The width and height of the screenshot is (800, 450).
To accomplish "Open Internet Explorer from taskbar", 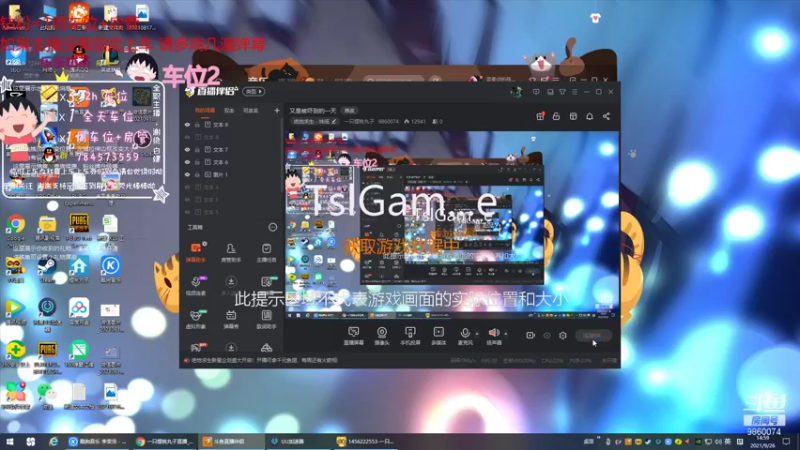I will (53, 441).
